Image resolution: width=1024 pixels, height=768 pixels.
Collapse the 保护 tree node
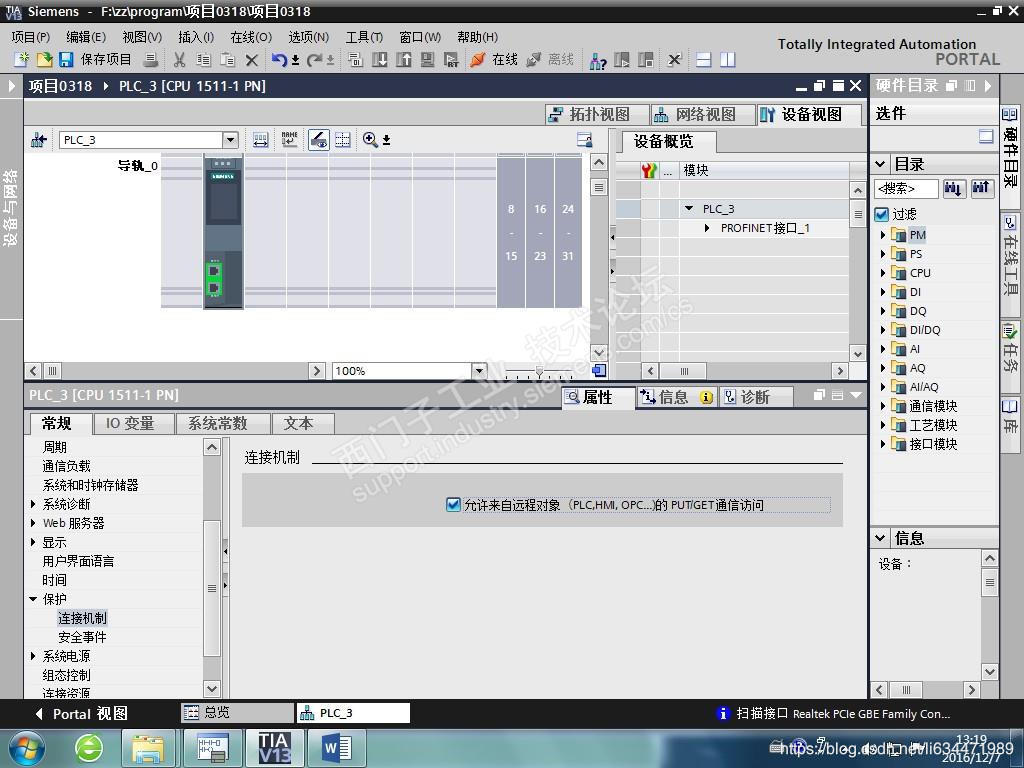(x=33, y=599)
